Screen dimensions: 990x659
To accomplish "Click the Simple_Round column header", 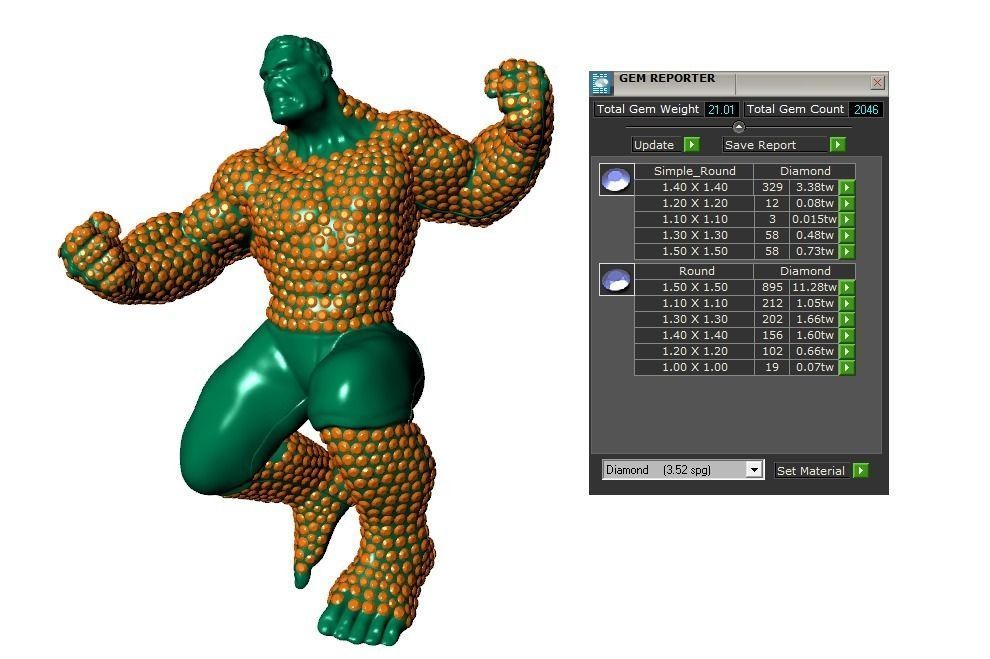I will [695, 171].
